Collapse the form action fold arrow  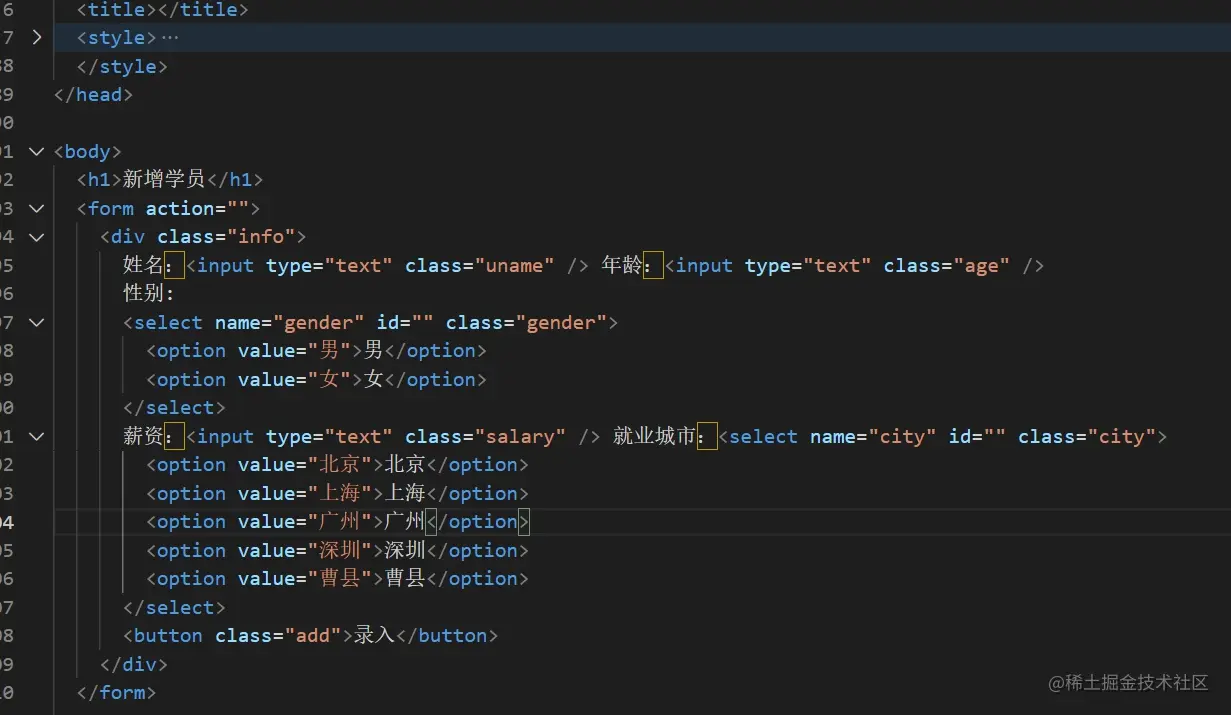(37, 209)
